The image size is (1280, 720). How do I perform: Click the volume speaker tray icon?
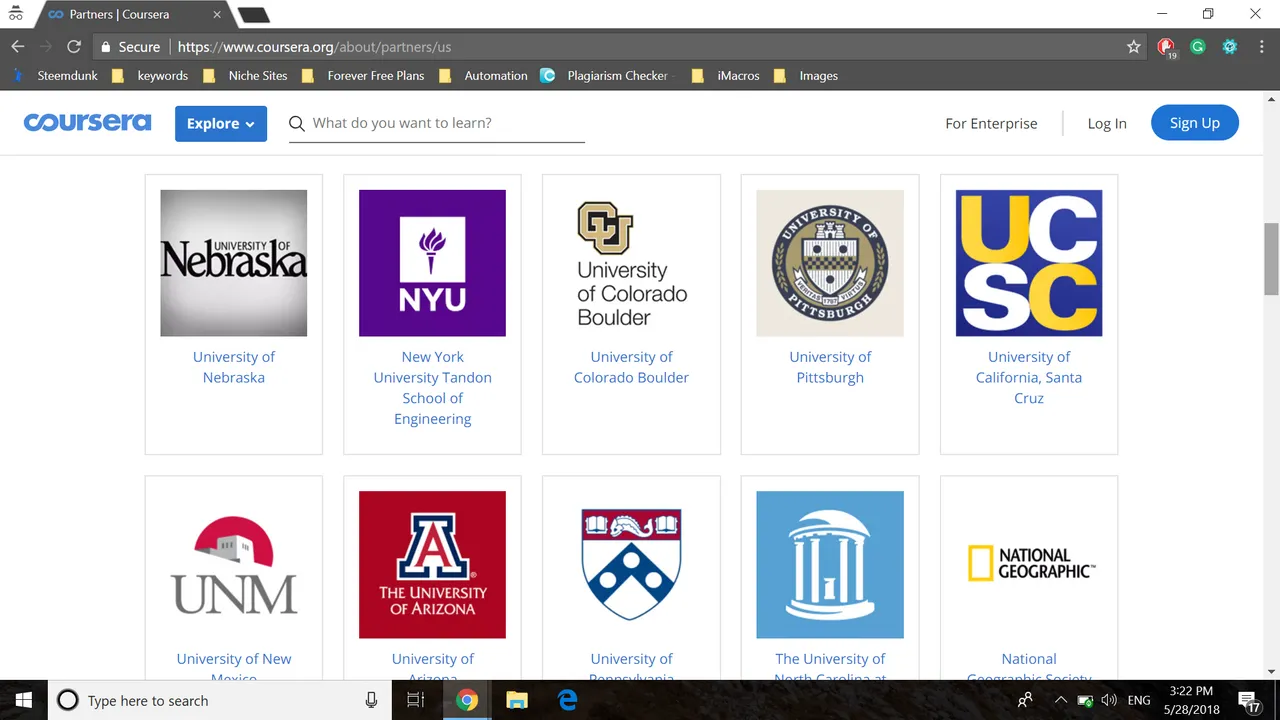point(1109,701)
